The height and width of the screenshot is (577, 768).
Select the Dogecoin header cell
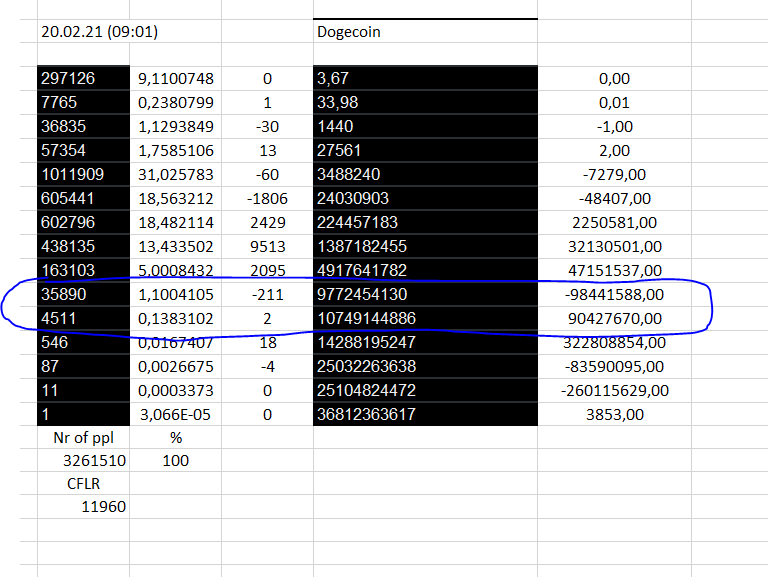tap(425, 31)
